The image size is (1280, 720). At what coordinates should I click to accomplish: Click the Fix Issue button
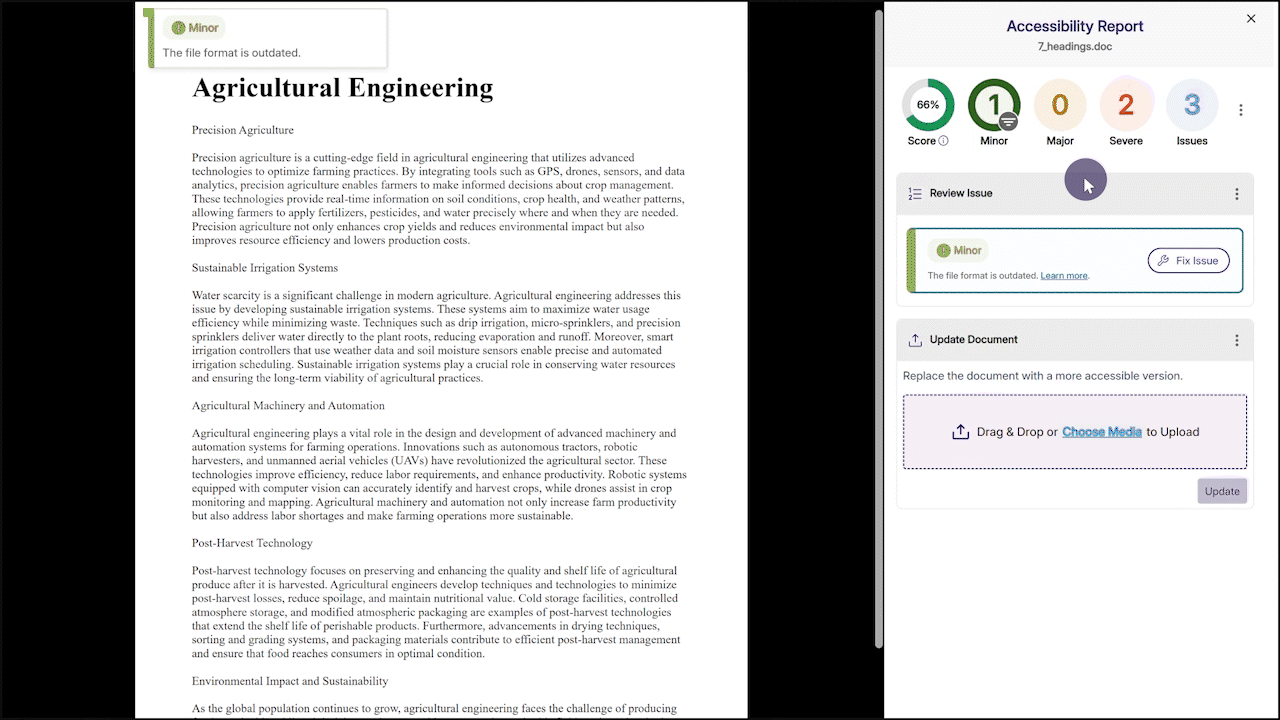pos(1188,261)
